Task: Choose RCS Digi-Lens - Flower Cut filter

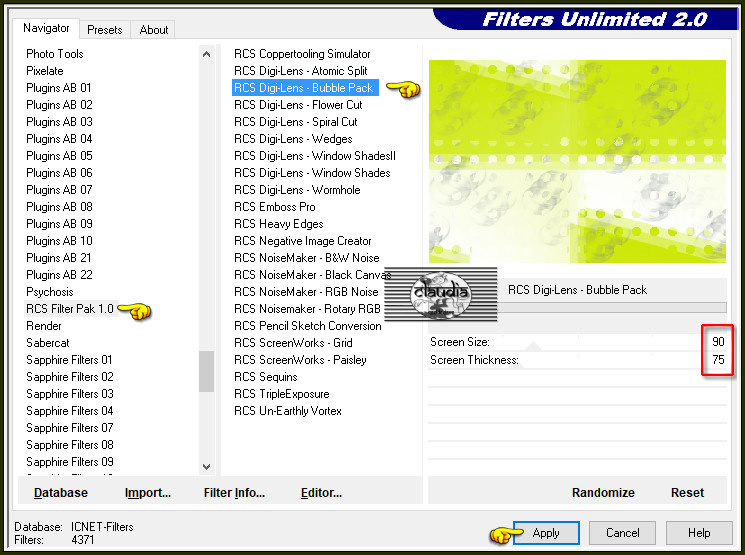Action: point(298,105)
